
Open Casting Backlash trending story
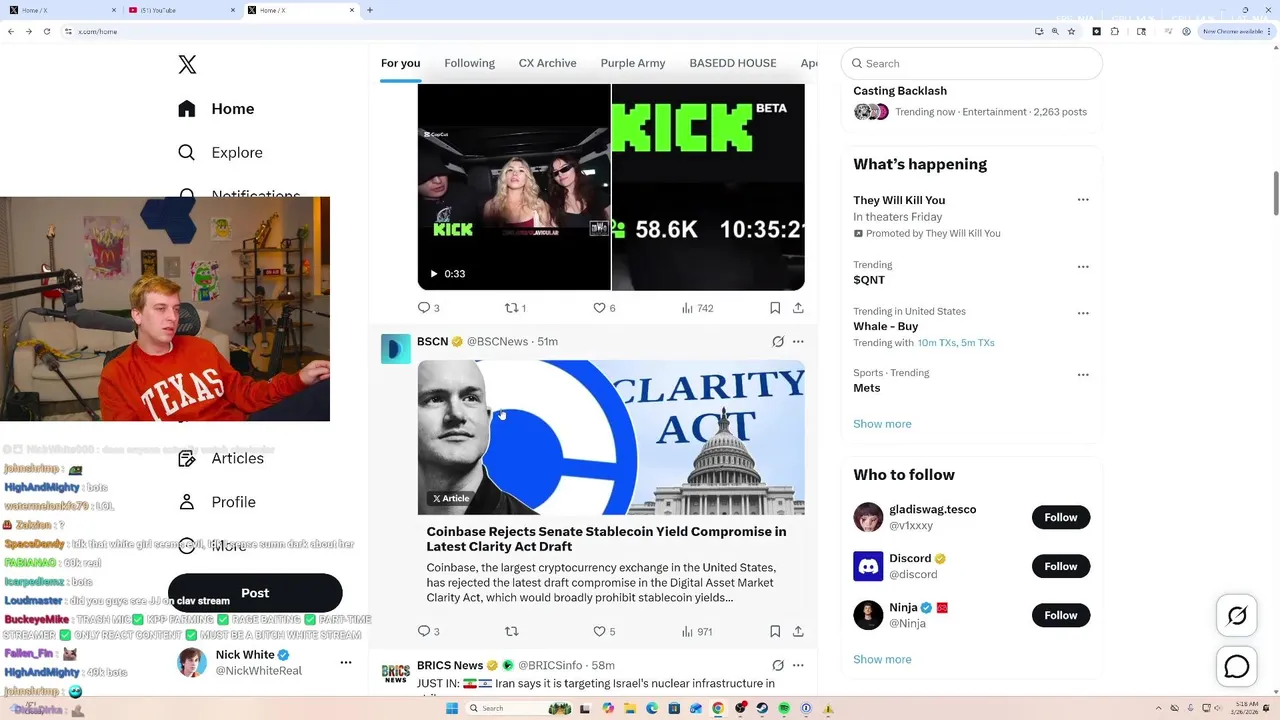[900, 91]
